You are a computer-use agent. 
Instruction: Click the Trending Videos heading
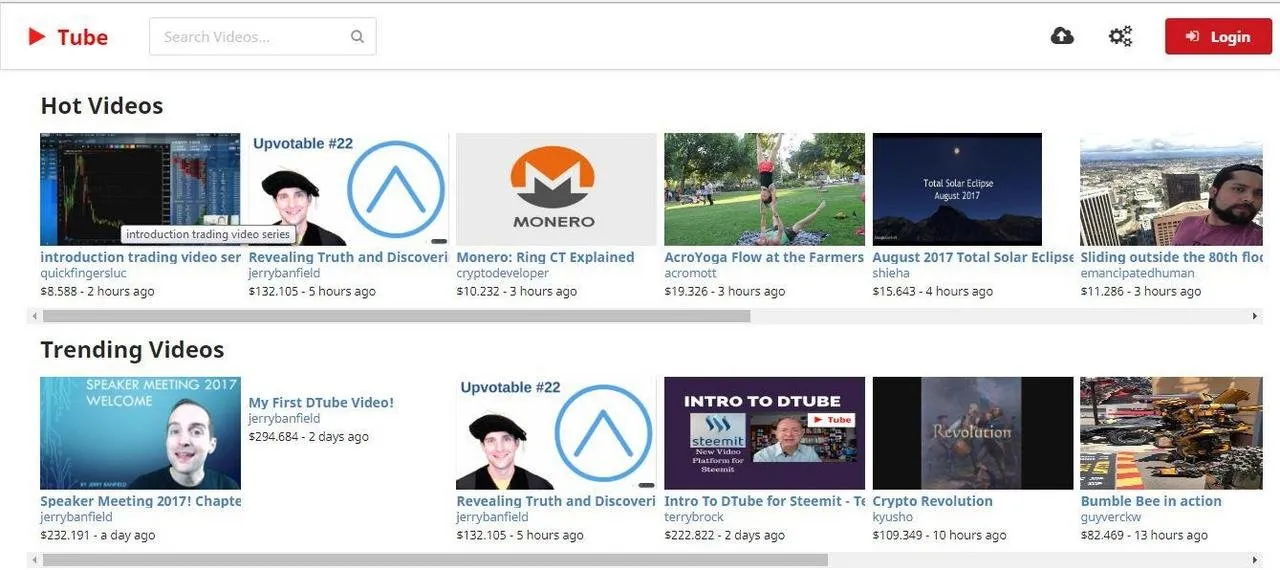click(132, 350)
